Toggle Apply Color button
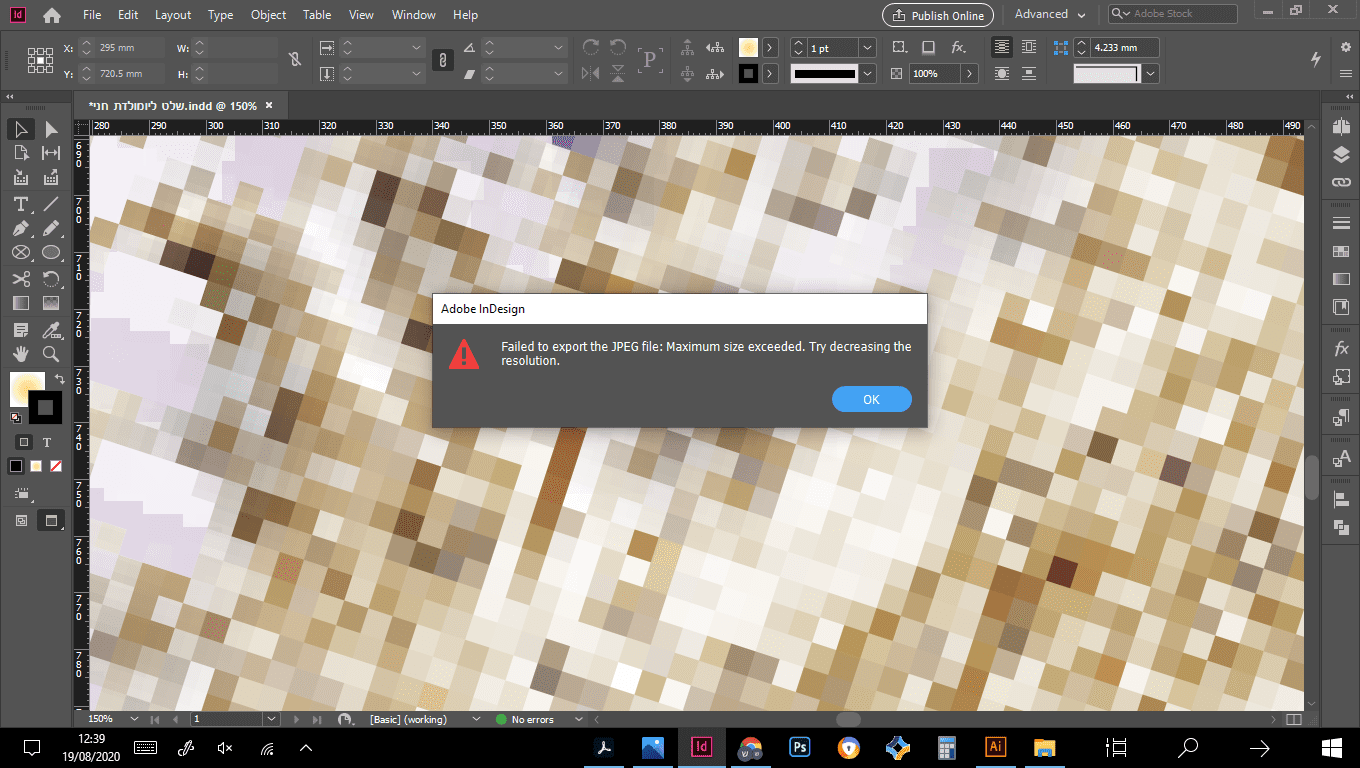The width and height of the screenshot is (1360, 768). click(16, 466)
